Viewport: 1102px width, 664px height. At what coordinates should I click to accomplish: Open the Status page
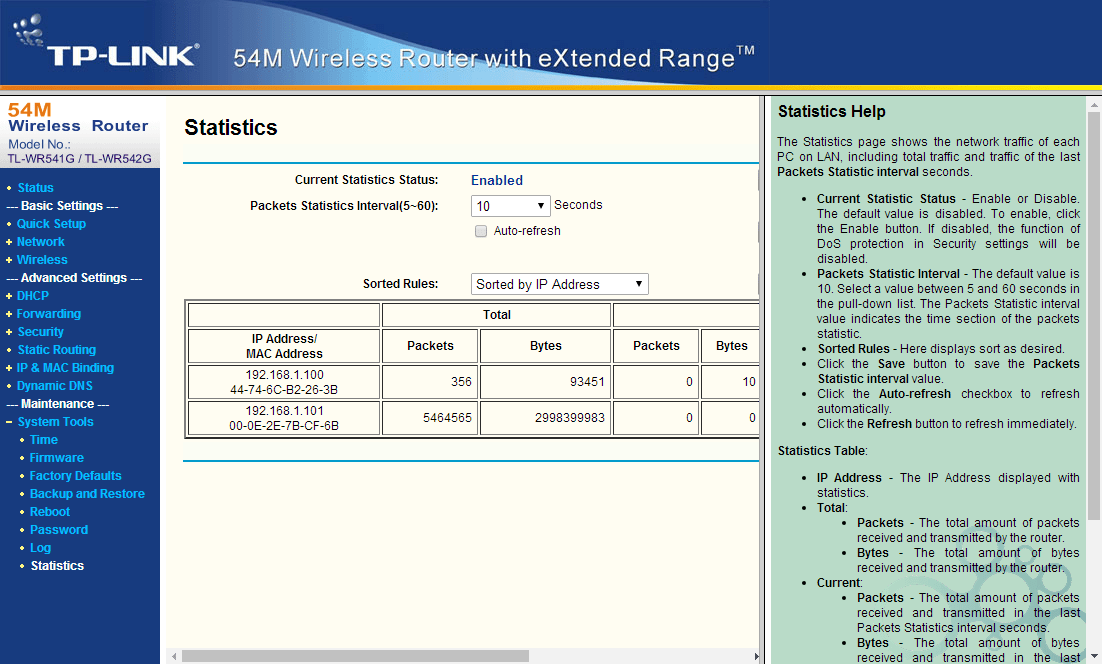coord(35,188)
